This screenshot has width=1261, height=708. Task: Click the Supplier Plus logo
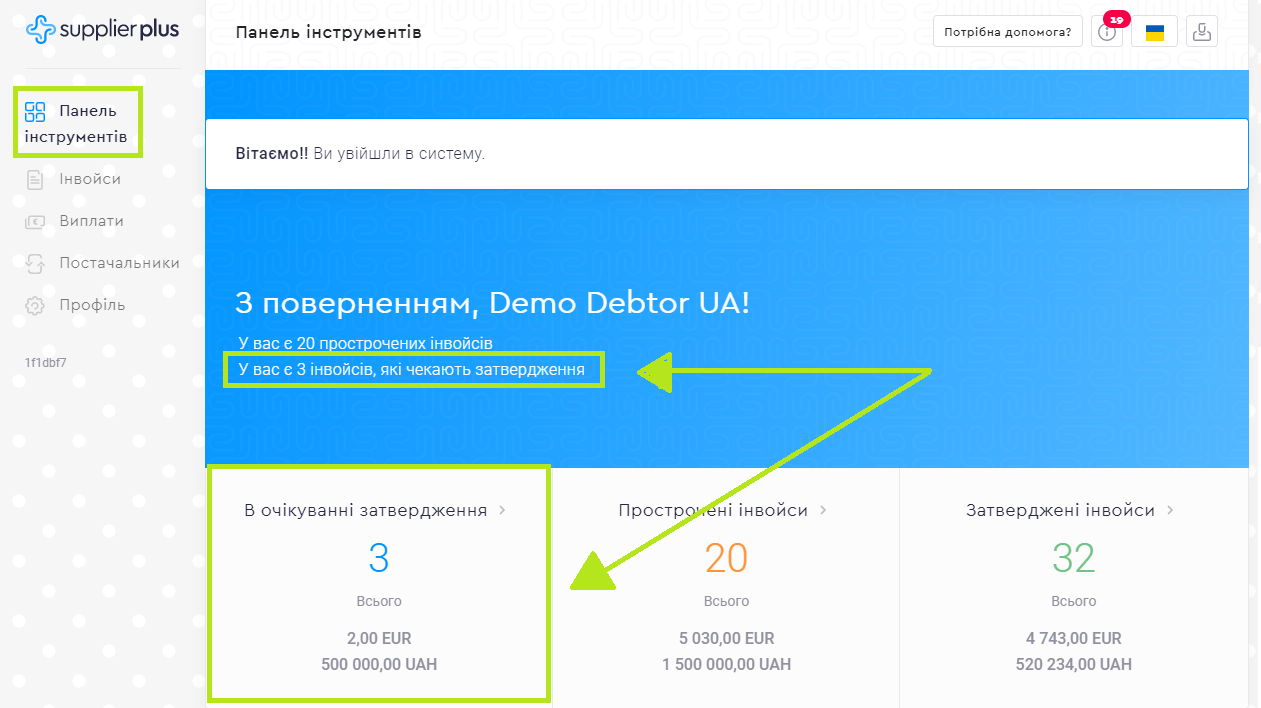[102, 30]
